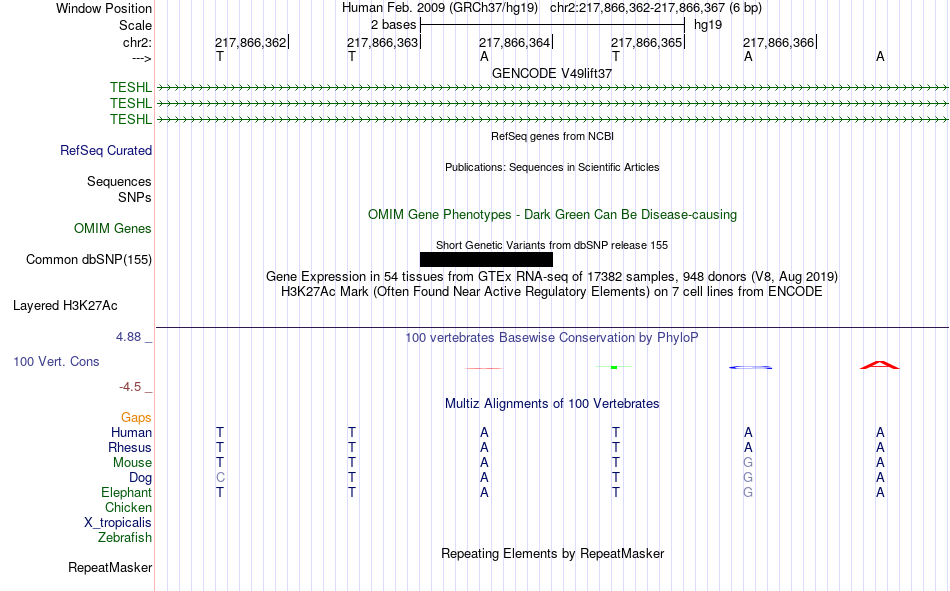
Task: Click the black dbSNP variant block
Action: pos(486,259)
